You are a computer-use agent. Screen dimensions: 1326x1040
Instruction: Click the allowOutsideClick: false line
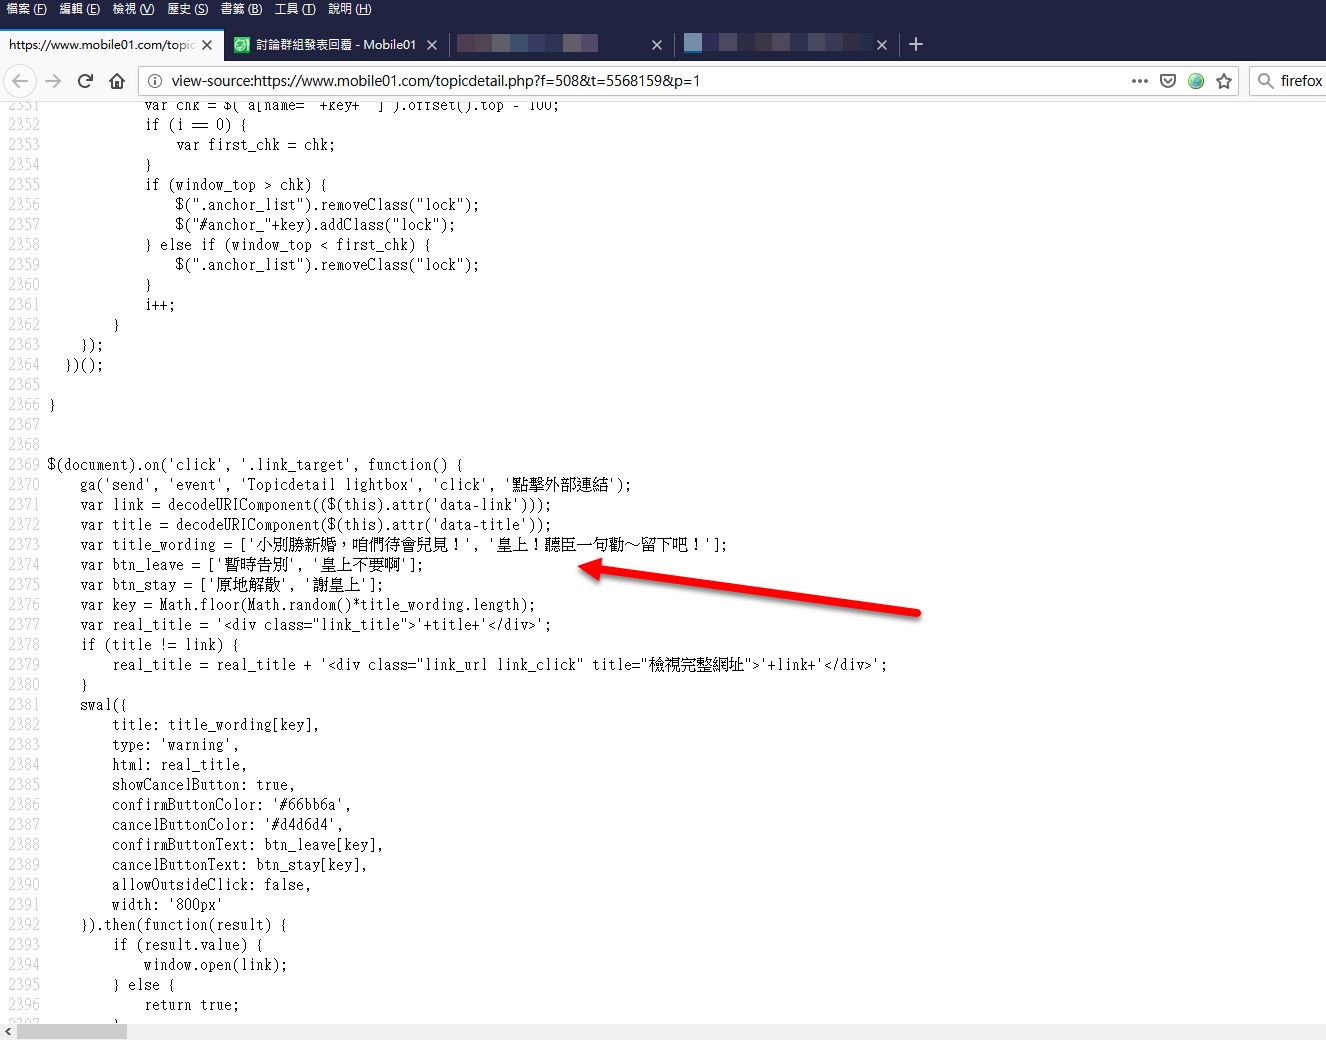[x=211, y=885]
